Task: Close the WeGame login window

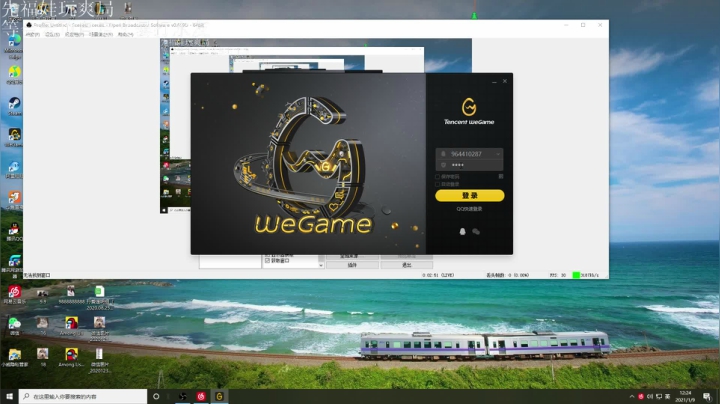Action: 505,81
